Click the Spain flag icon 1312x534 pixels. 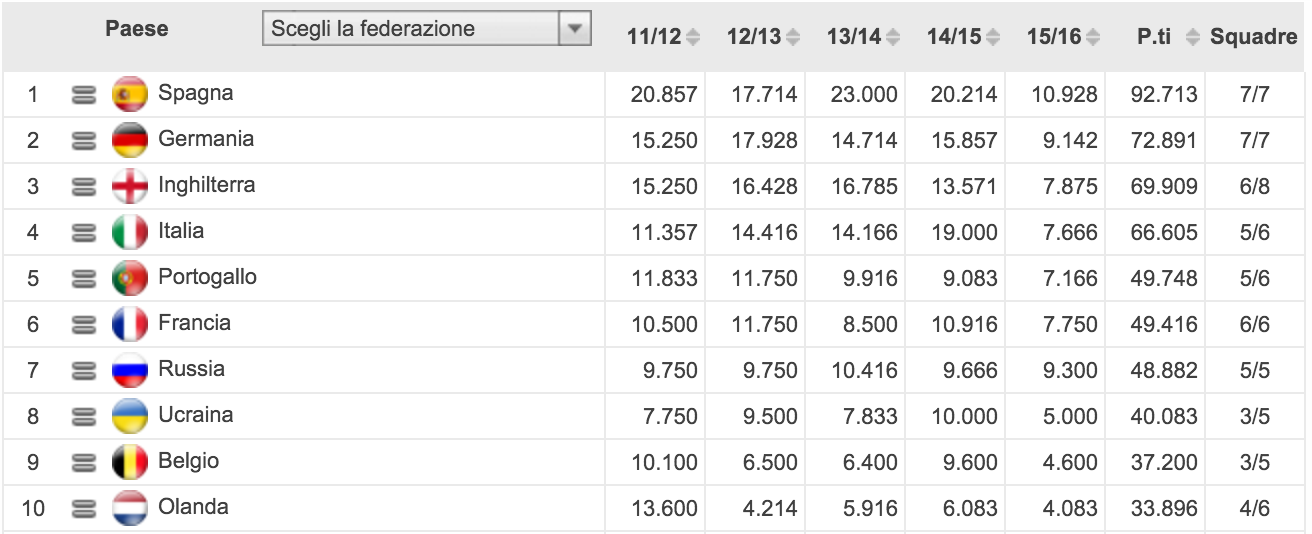pyautogui.click(x=130, y=94)
